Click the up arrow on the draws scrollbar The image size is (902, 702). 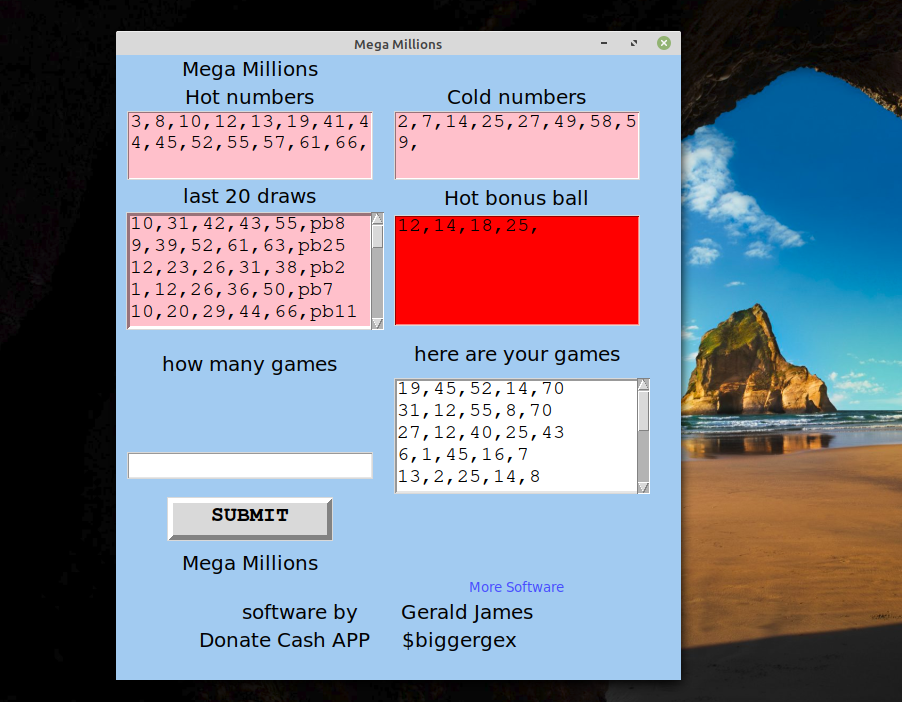pos(377,217)
